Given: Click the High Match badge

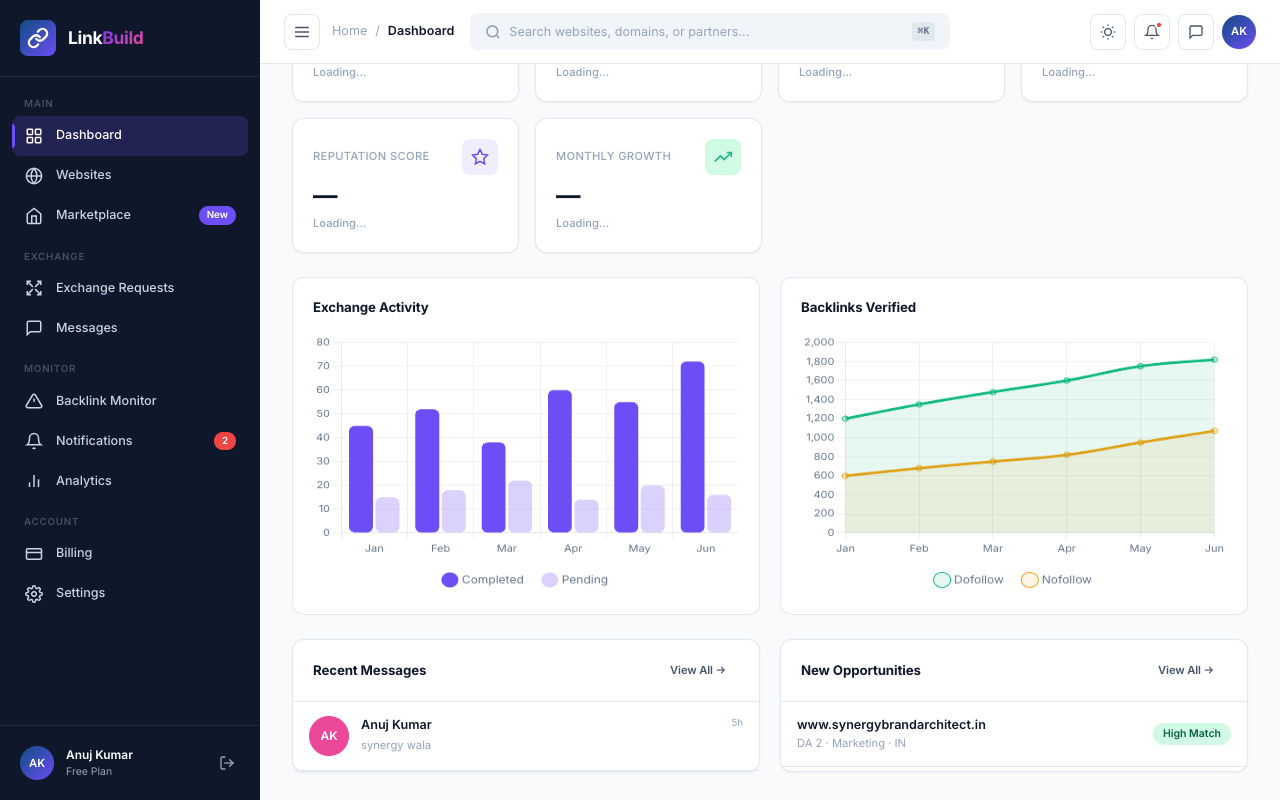Looking at the screenshot, I should pyautogui.click(x=1192, y=734).
